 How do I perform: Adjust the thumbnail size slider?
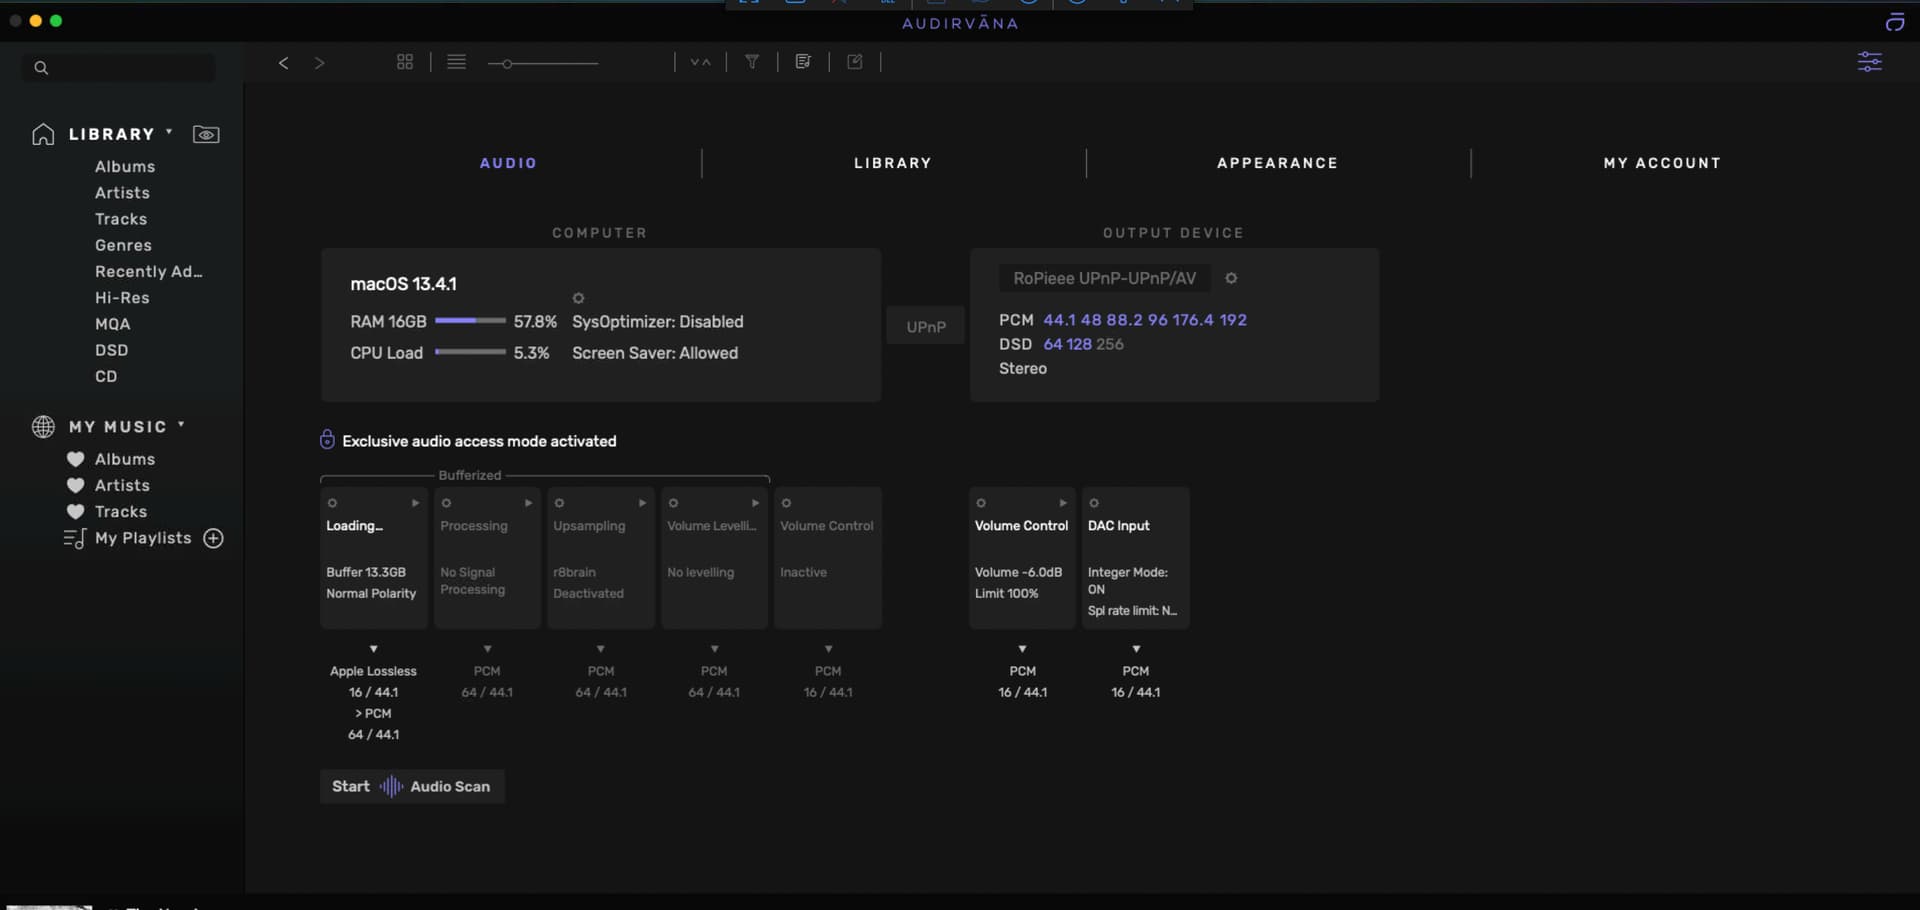click(543, 63)
